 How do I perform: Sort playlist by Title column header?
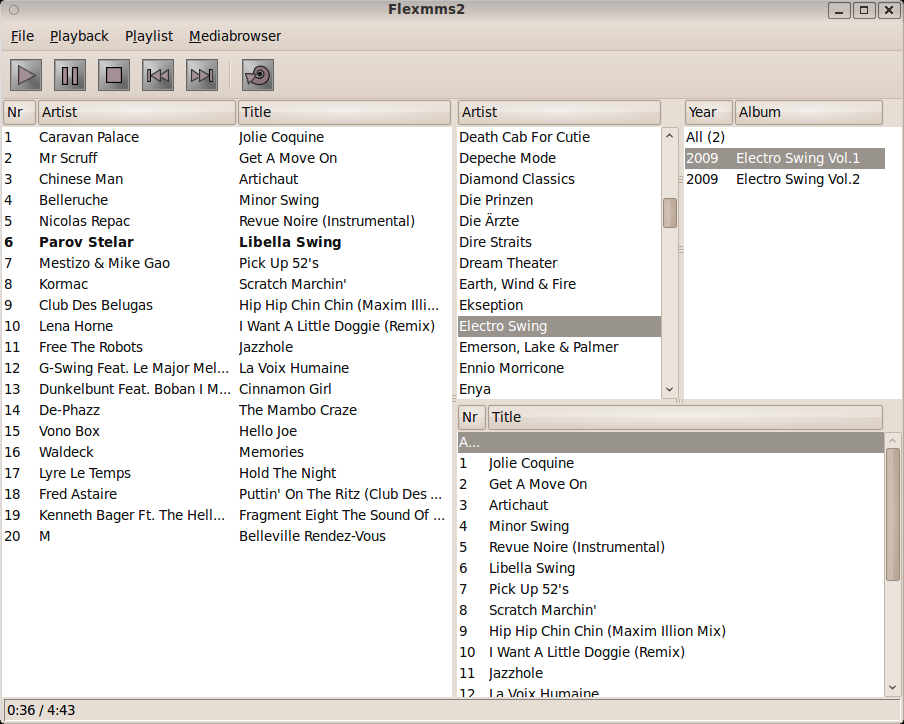tap(344, 112)
